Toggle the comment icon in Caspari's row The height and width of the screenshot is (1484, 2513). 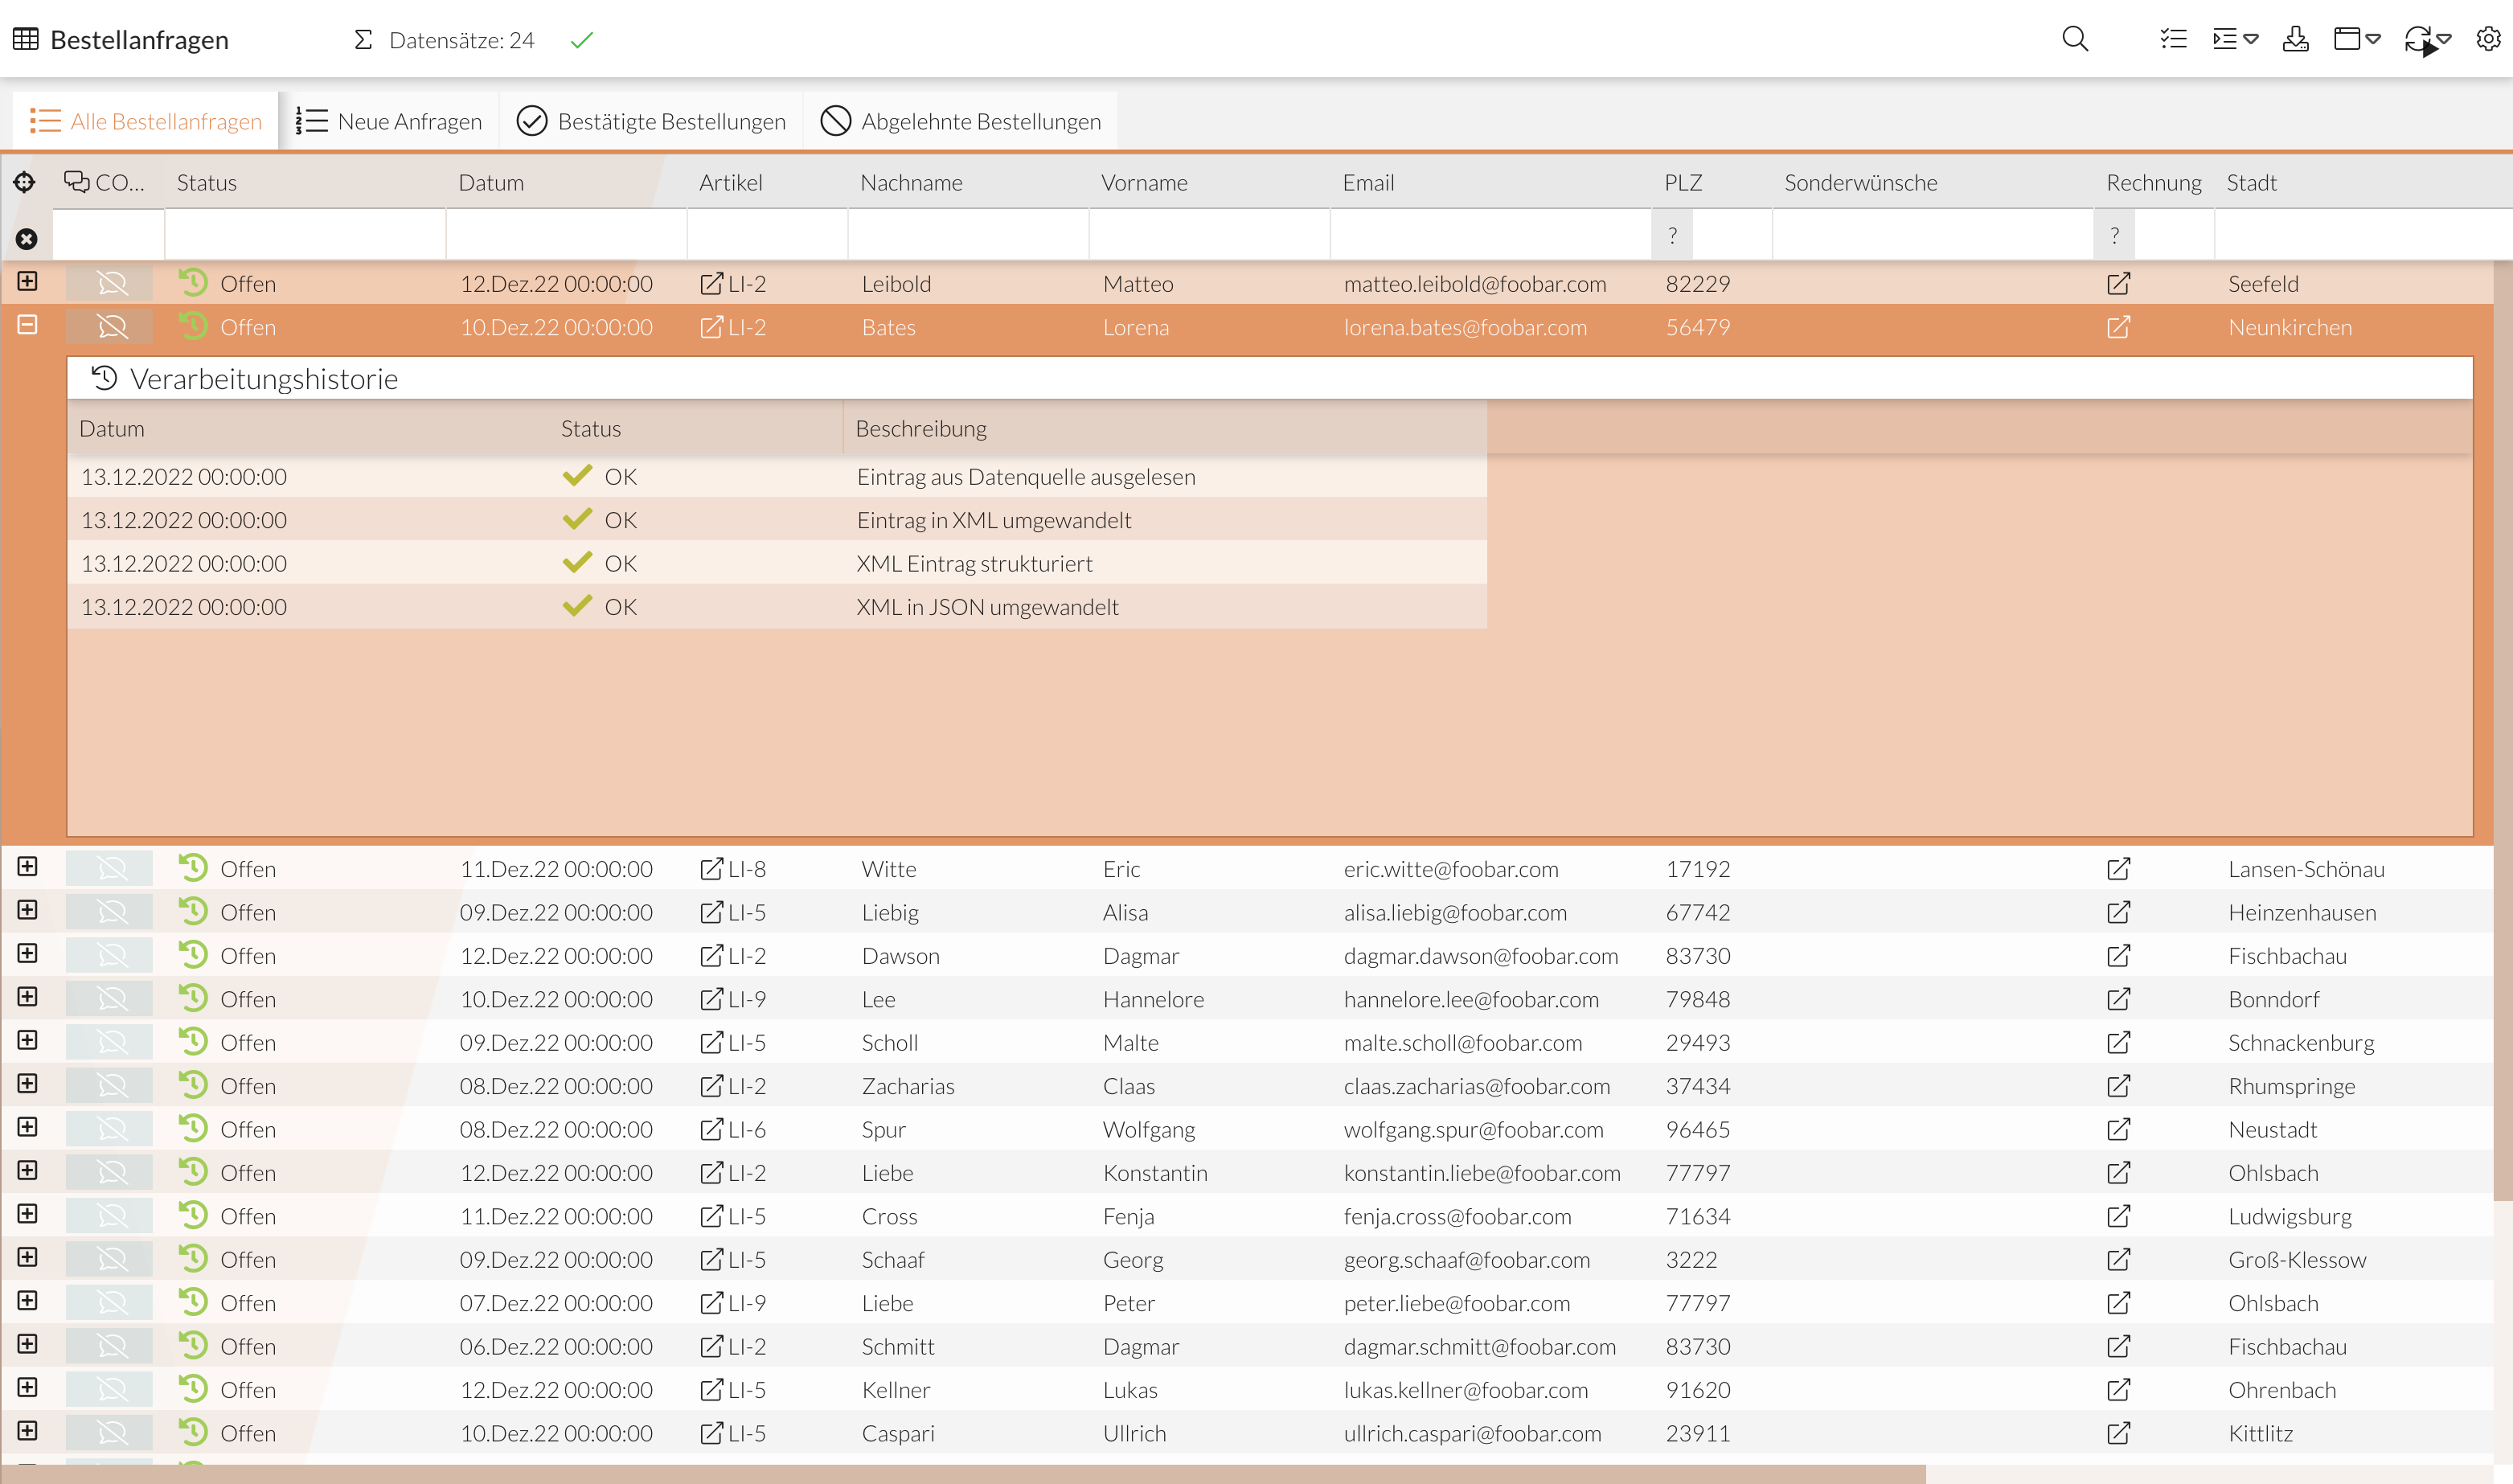[x=111, y=1433]
